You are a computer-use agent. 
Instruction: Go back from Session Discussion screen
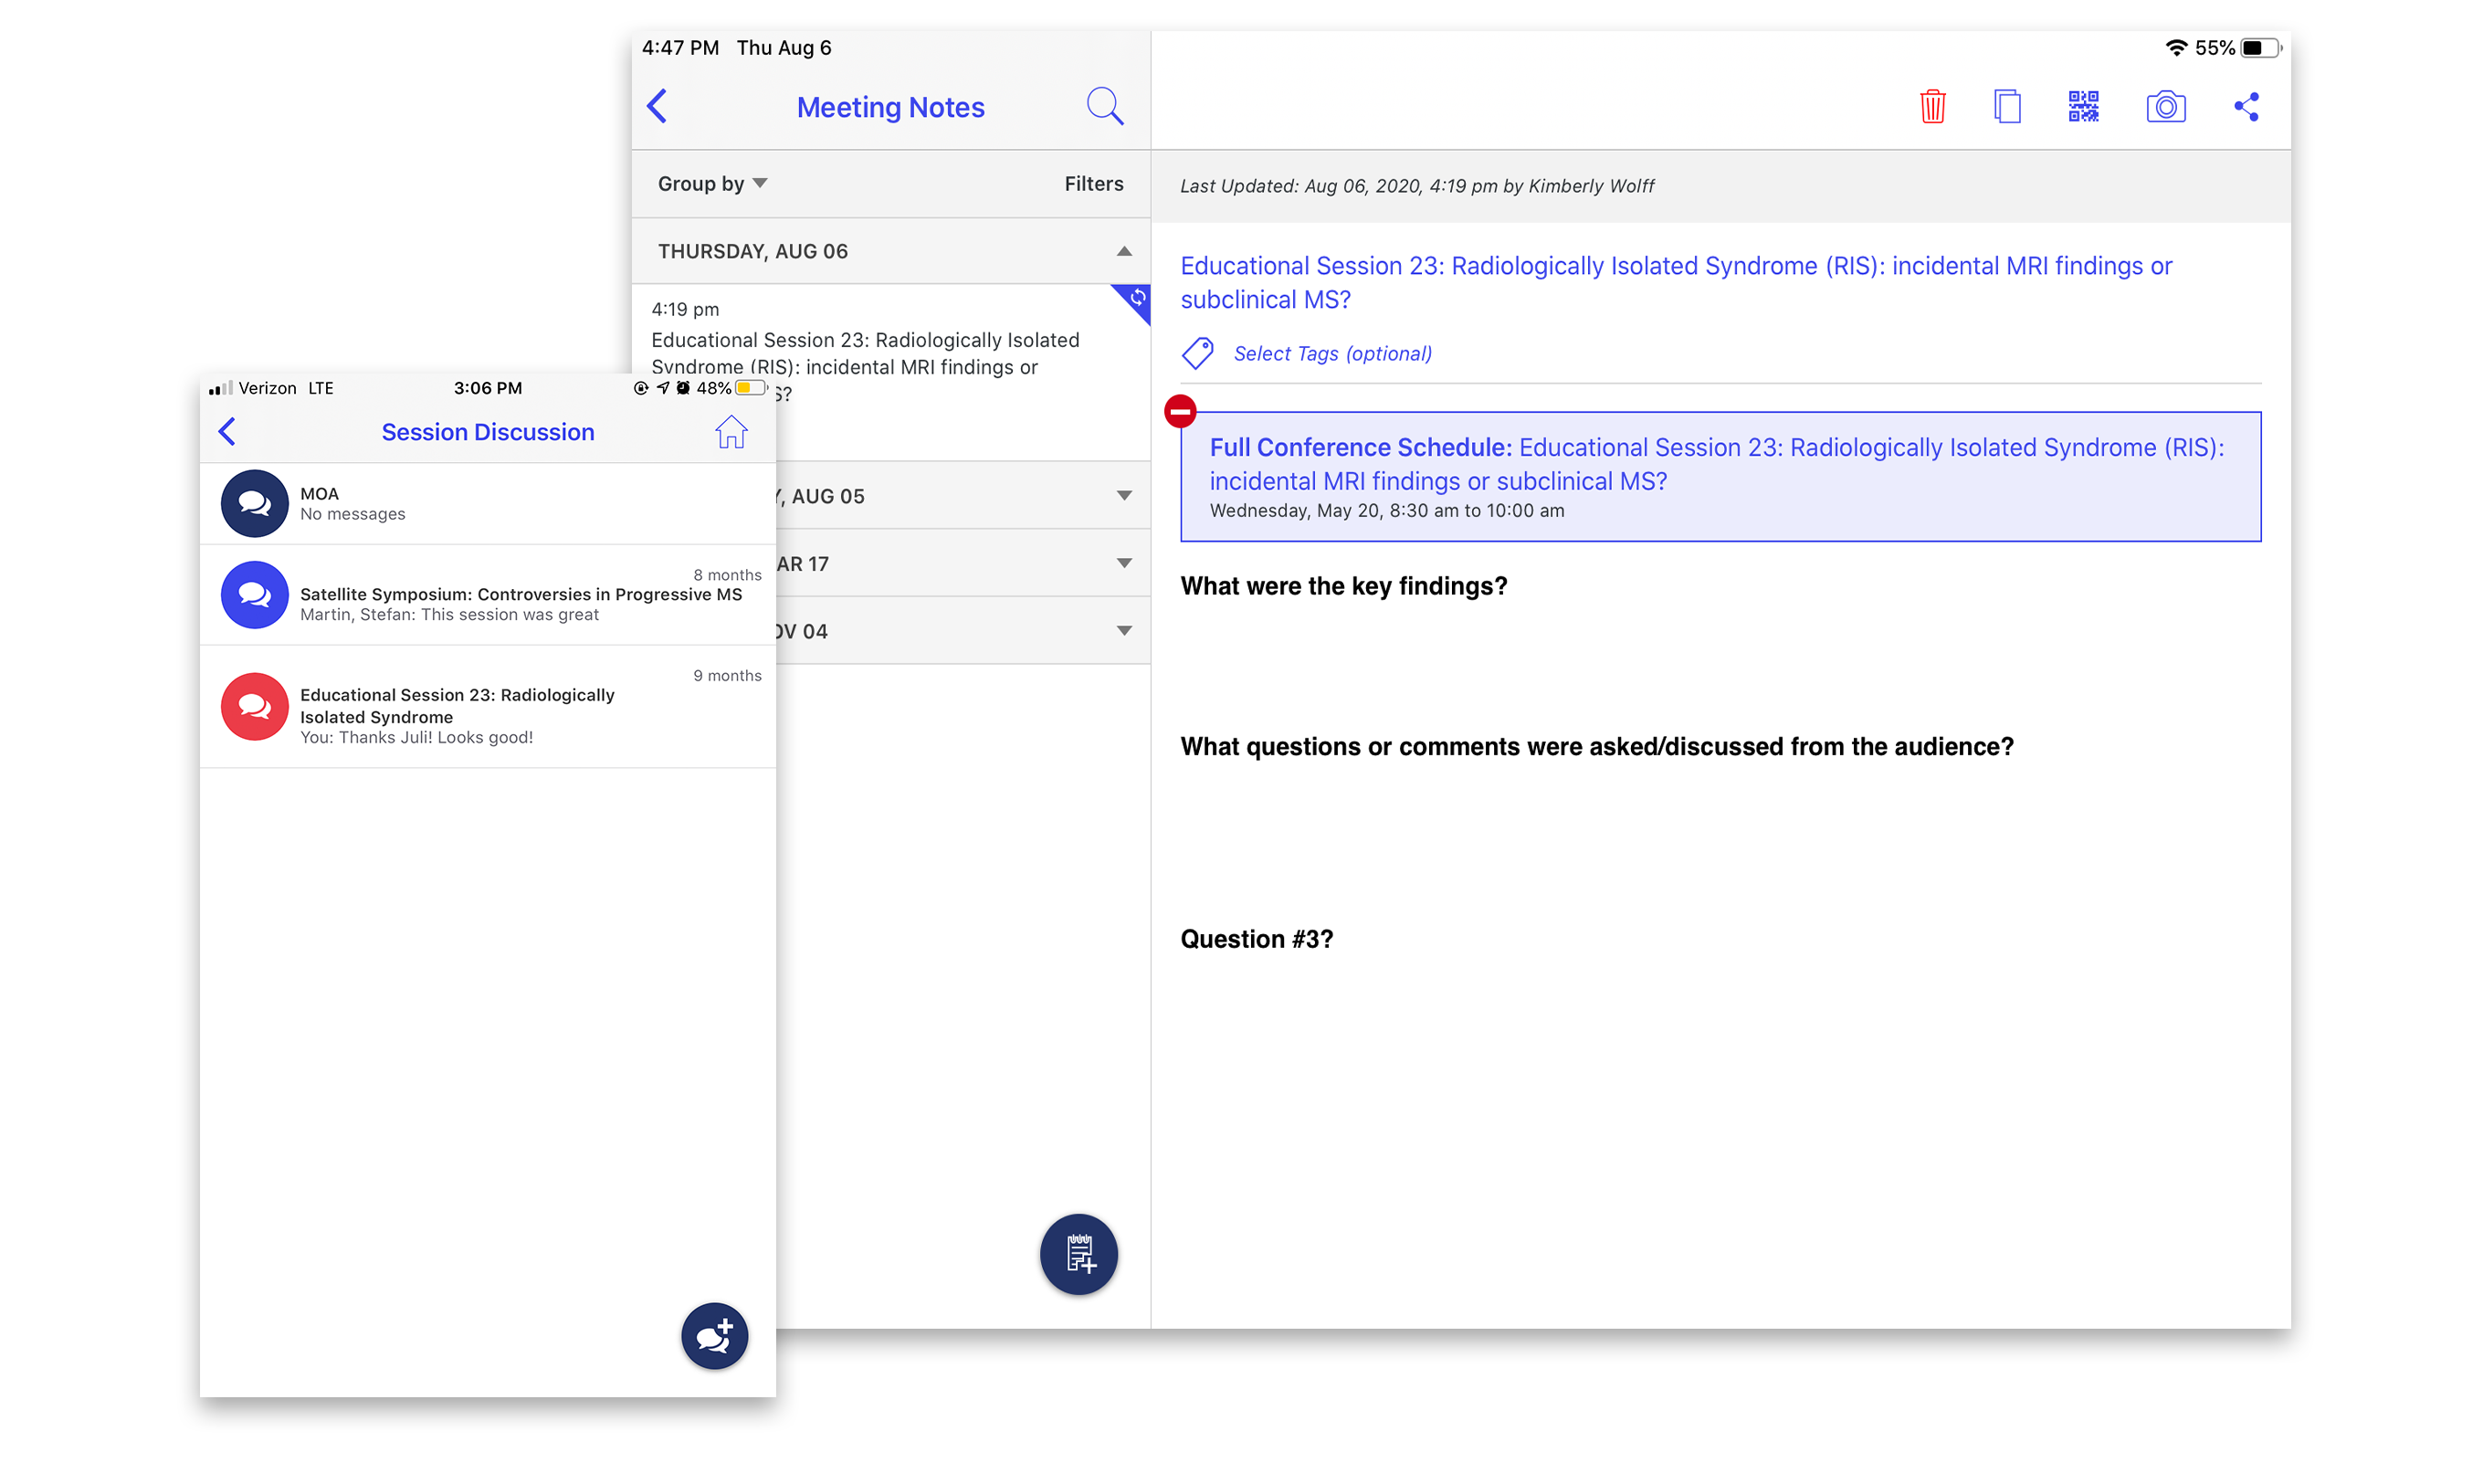coord(227,432)
